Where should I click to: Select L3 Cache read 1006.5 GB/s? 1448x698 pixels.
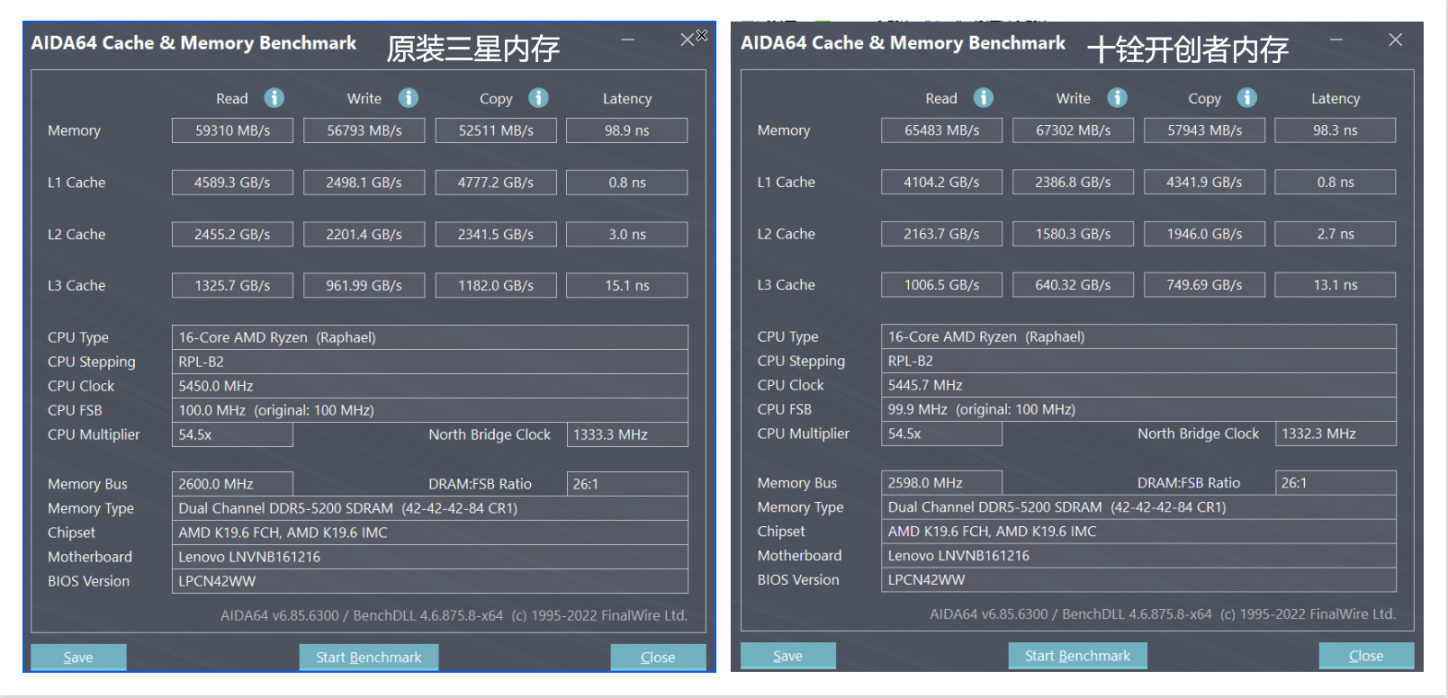[941, 284]
